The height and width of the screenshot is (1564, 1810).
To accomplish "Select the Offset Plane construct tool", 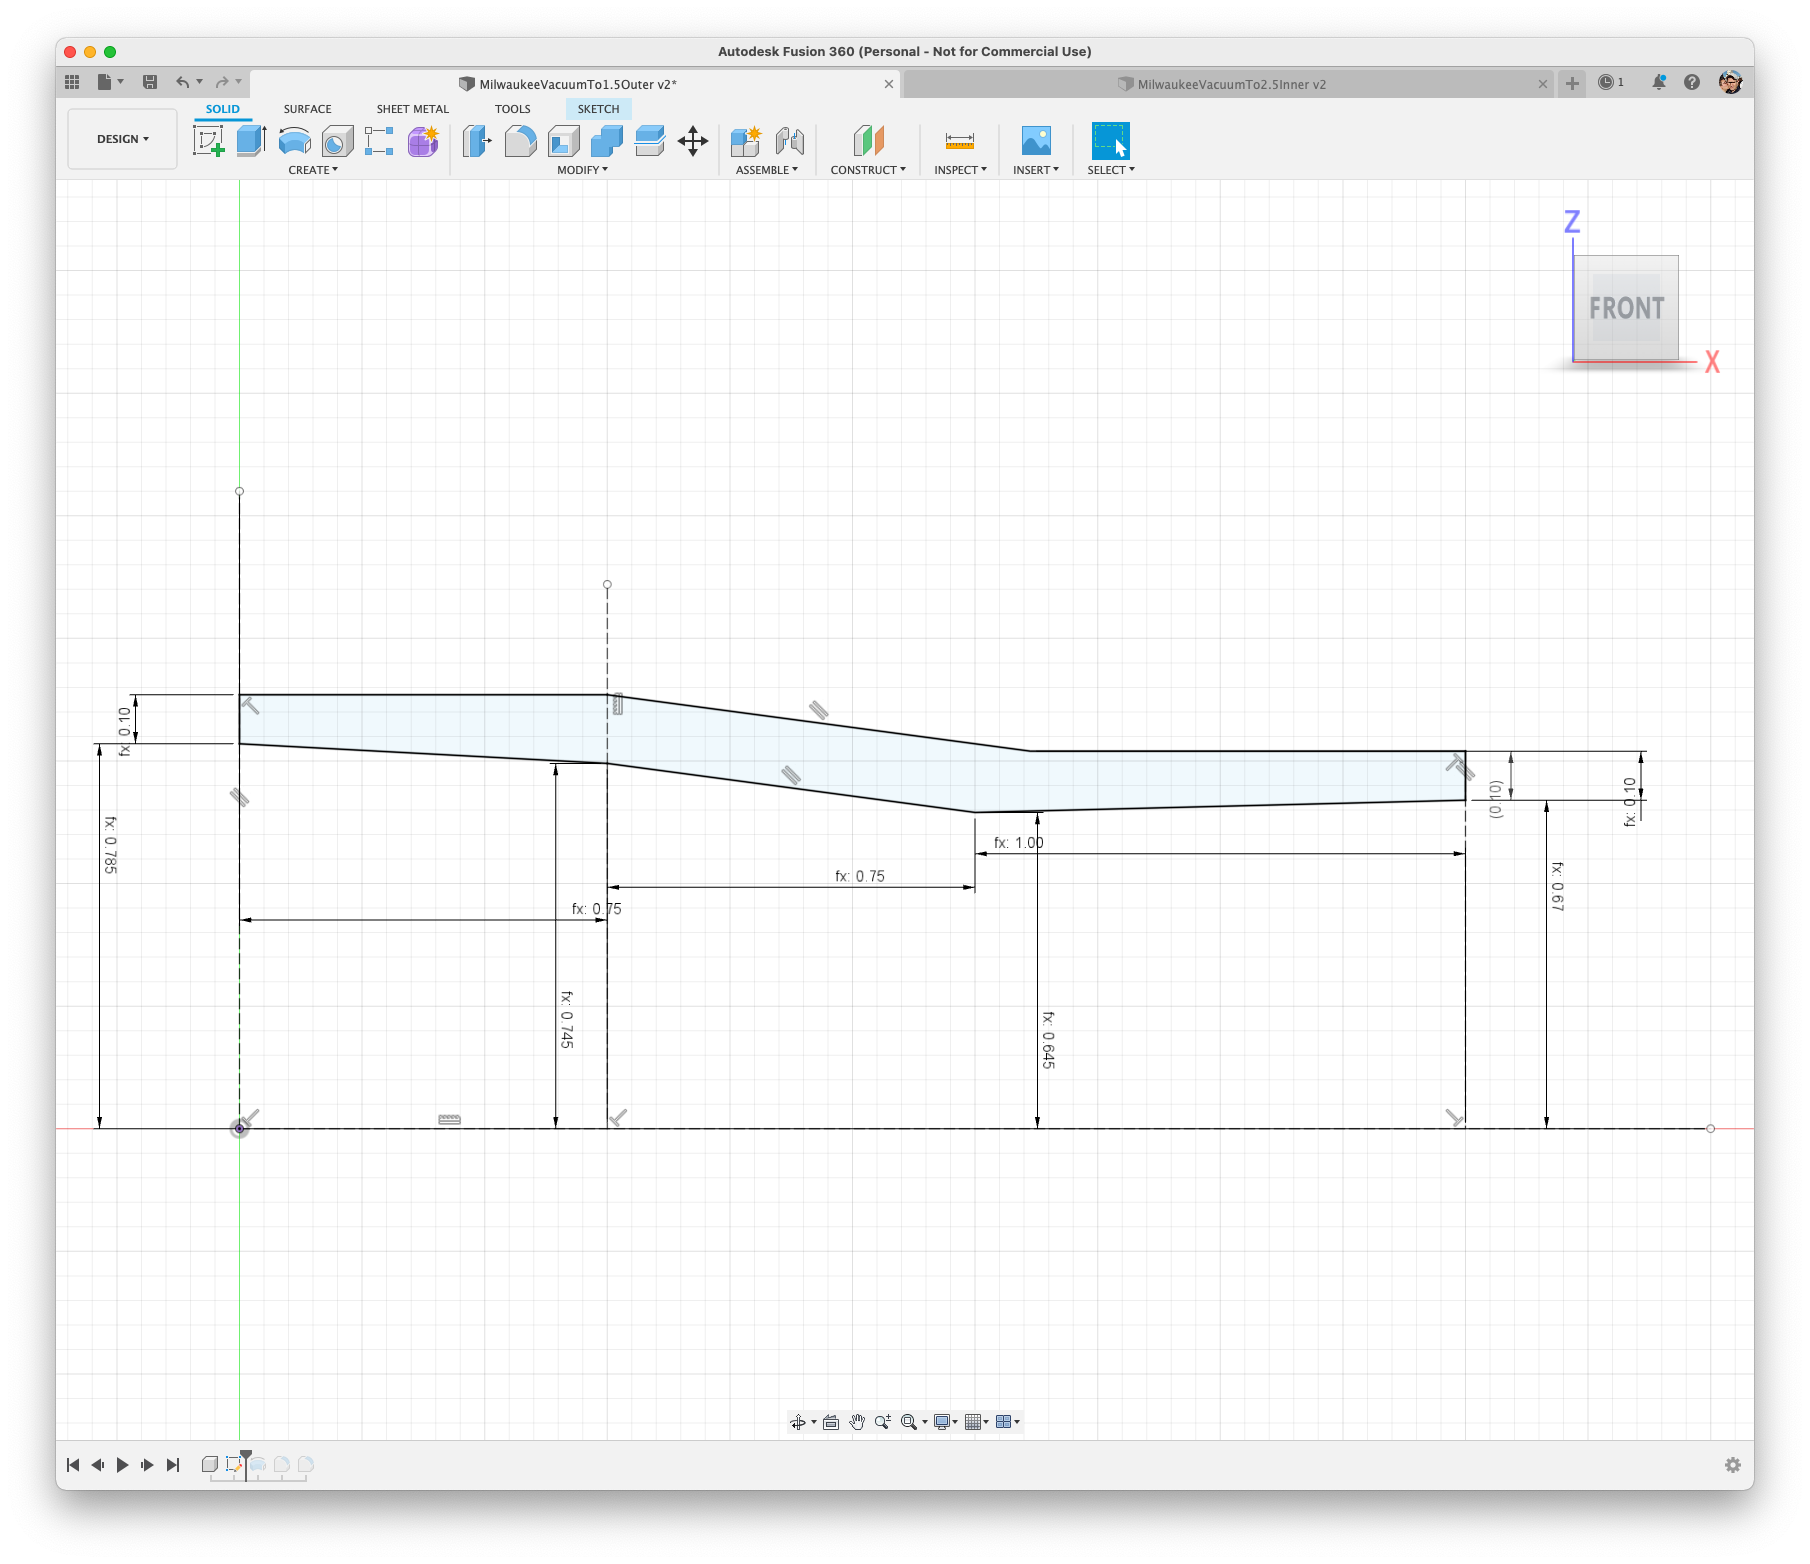I will tap(868, 141).
